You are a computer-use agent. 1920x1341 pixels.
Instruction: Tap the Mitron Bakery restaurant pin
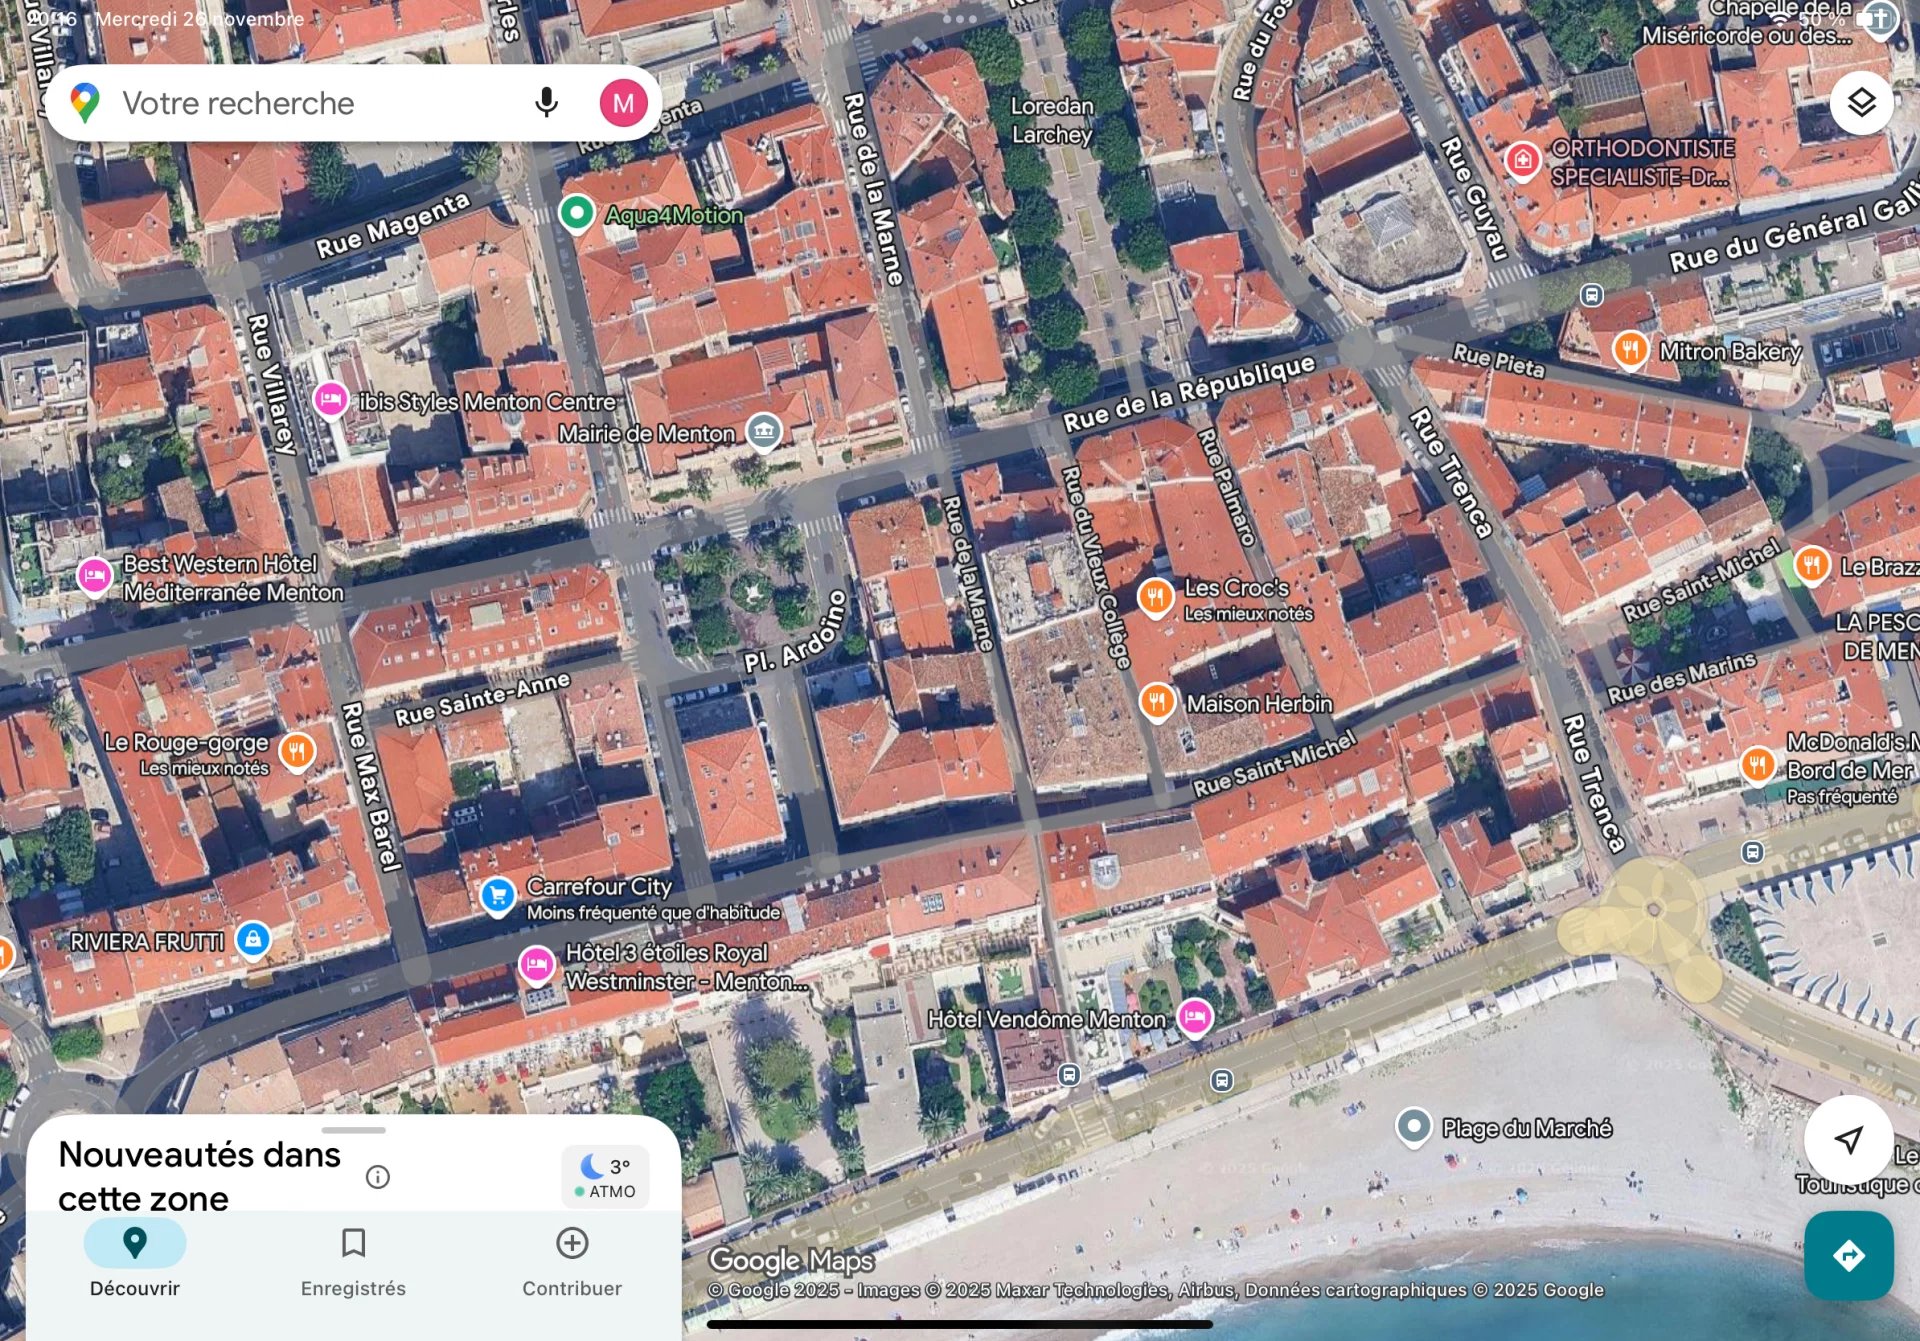[x=1630, y=350]
